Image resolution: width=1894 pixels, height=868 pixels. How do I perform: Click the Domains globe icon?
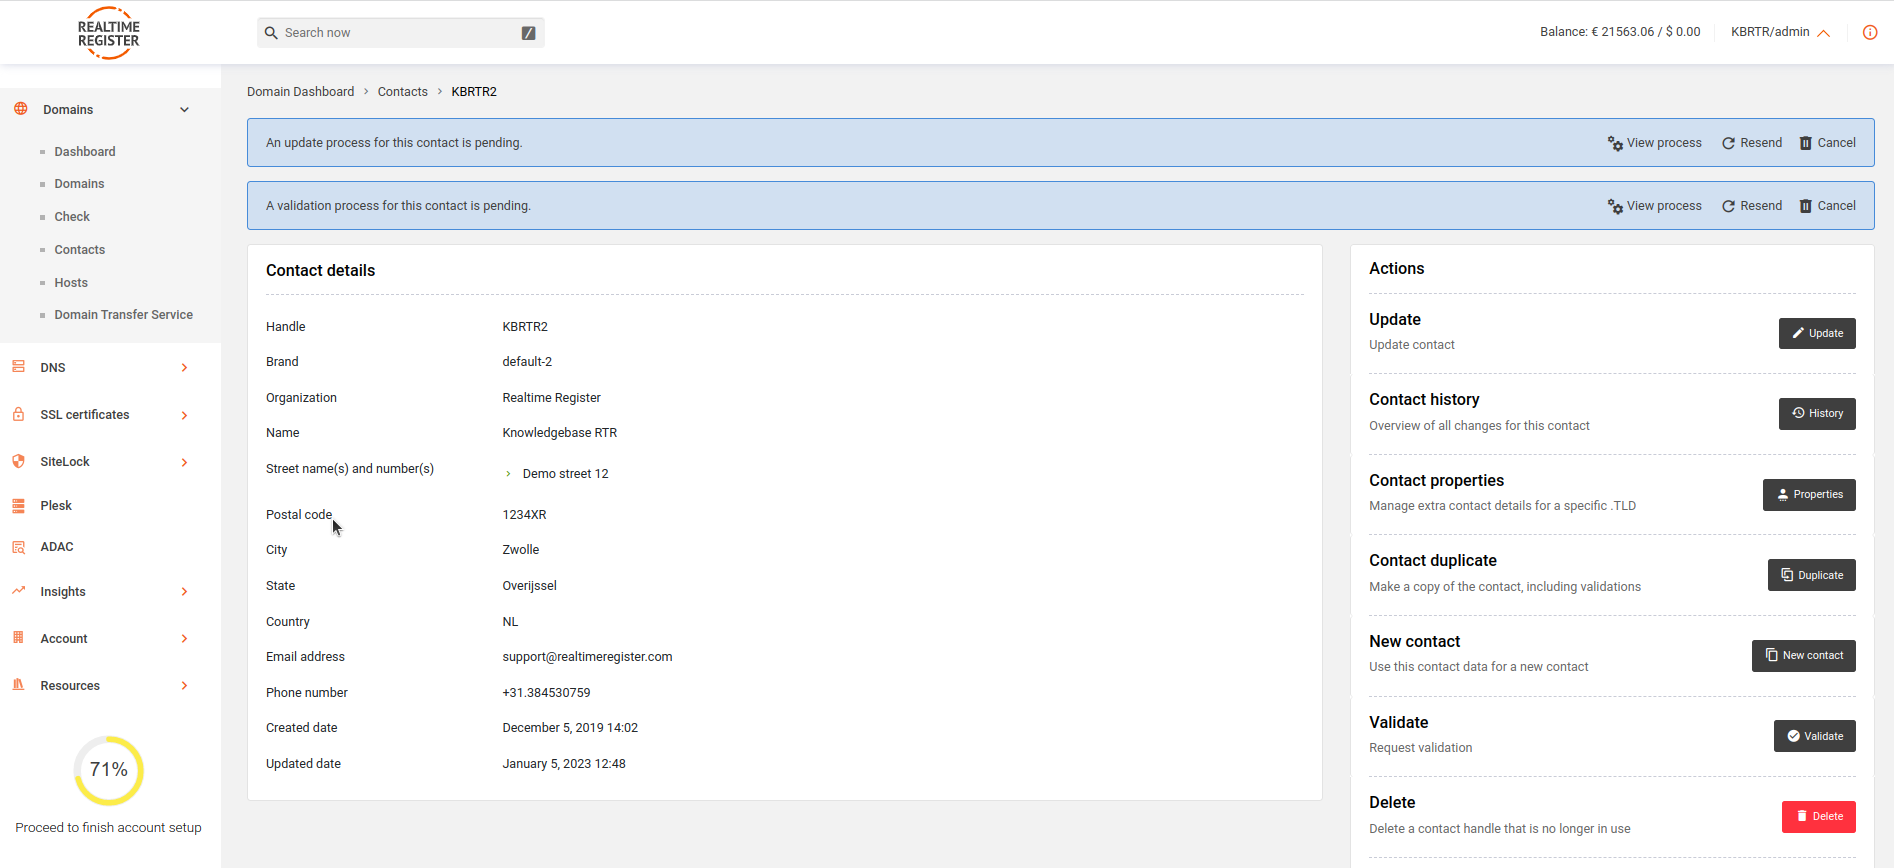[x=20, y=109]
